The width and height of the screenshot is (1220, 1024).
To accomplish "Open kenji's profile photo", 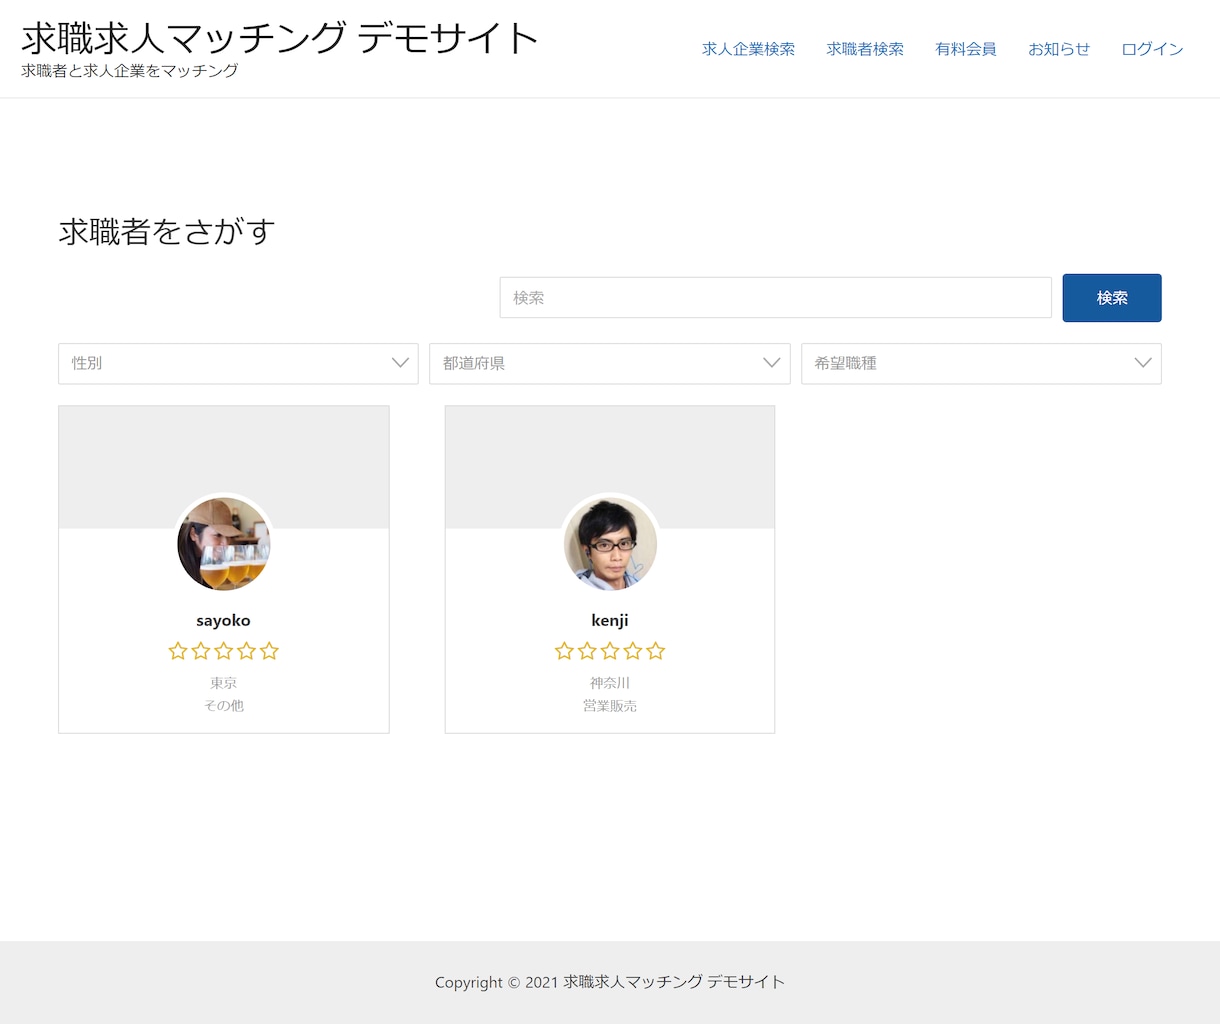I will [x=610, y=544].
